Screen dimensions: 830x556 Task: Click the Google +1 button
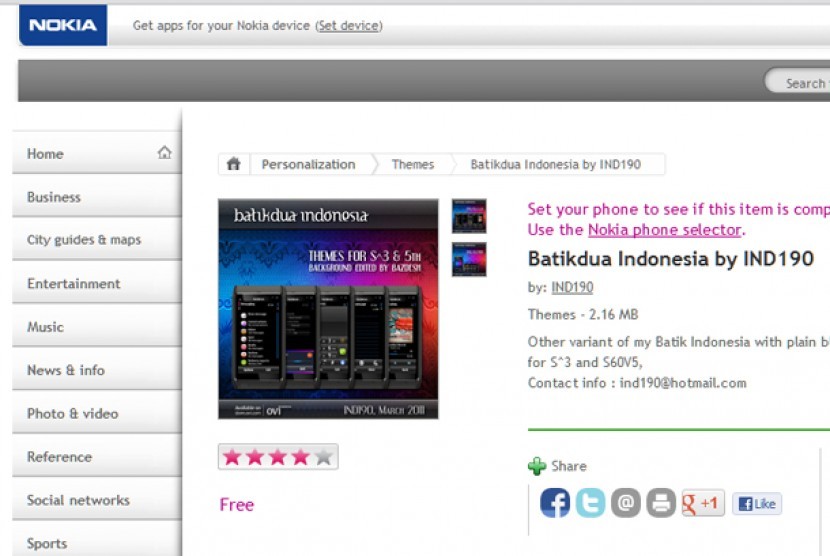click(703, 503)
